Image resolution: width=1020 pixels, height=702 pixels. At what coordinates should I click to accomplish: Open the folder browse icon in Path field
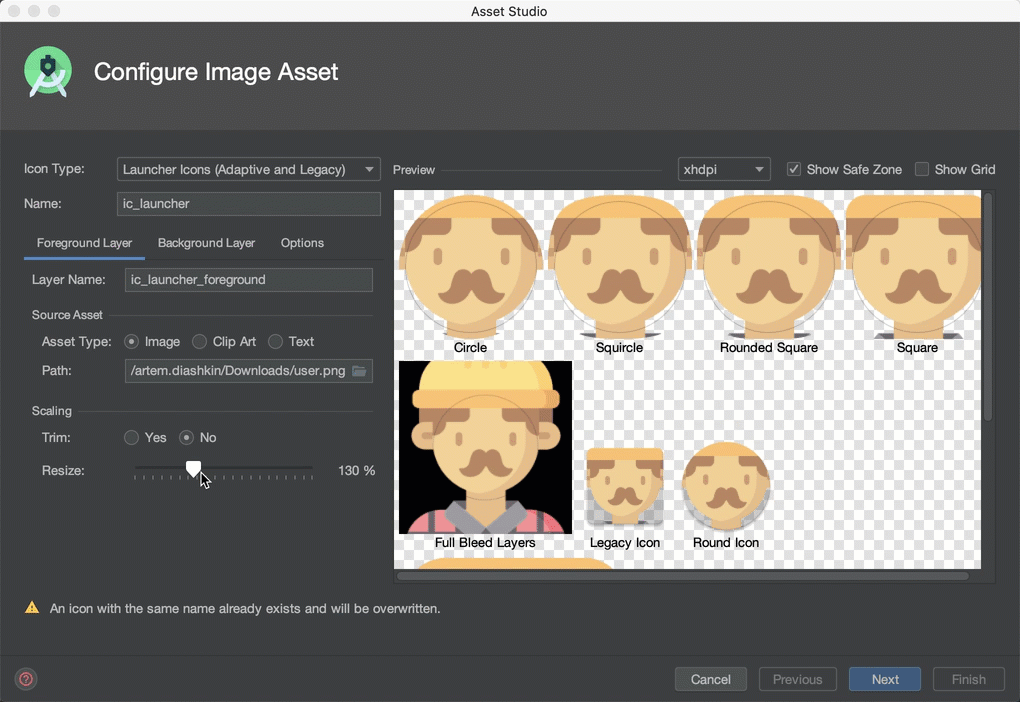pyautogui.click(x=359, y=371)
